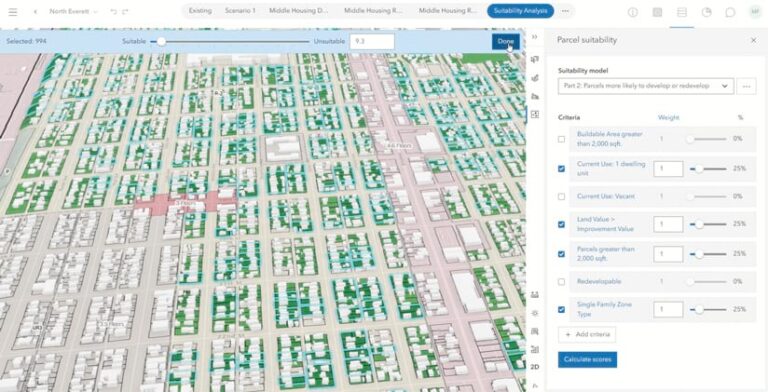
Task: Uncheck Parcels greater than 2,000 sqft
Action: [561, 254]
